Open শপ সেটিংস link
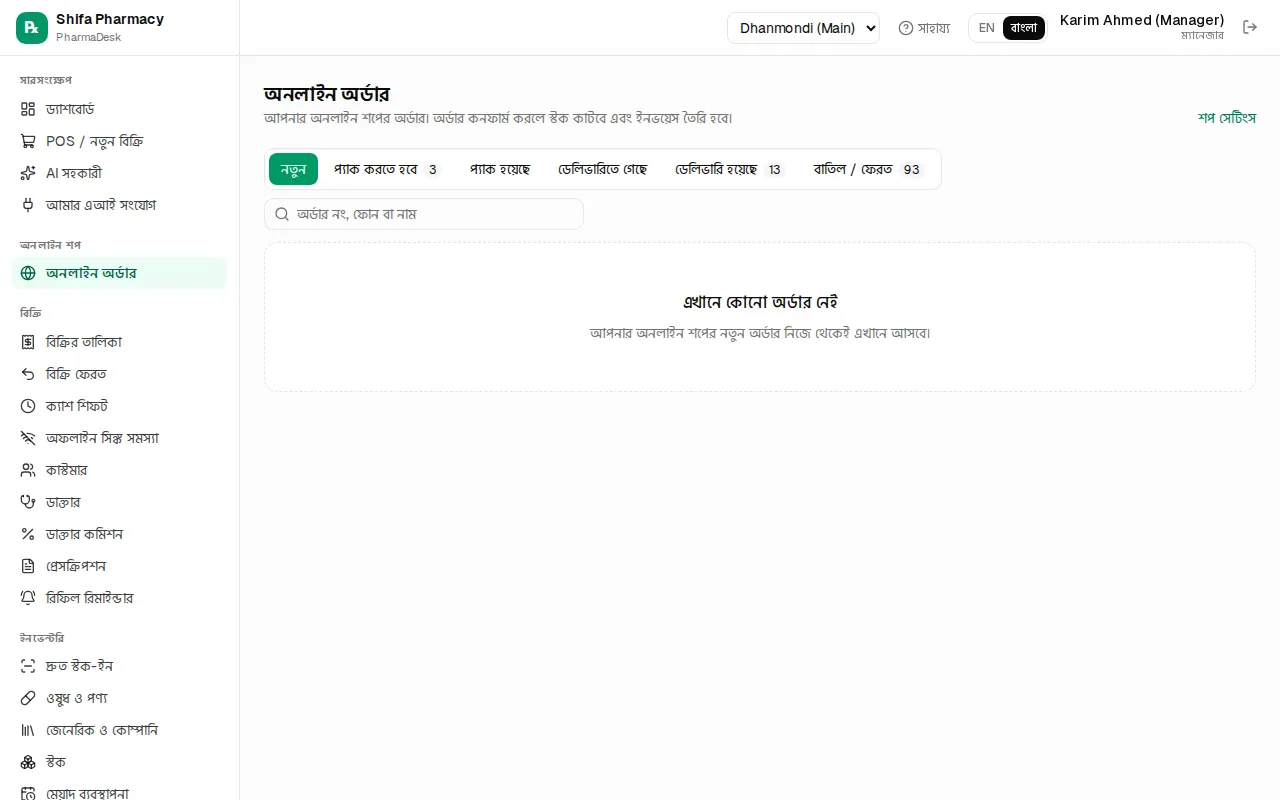 (1227, 117)
